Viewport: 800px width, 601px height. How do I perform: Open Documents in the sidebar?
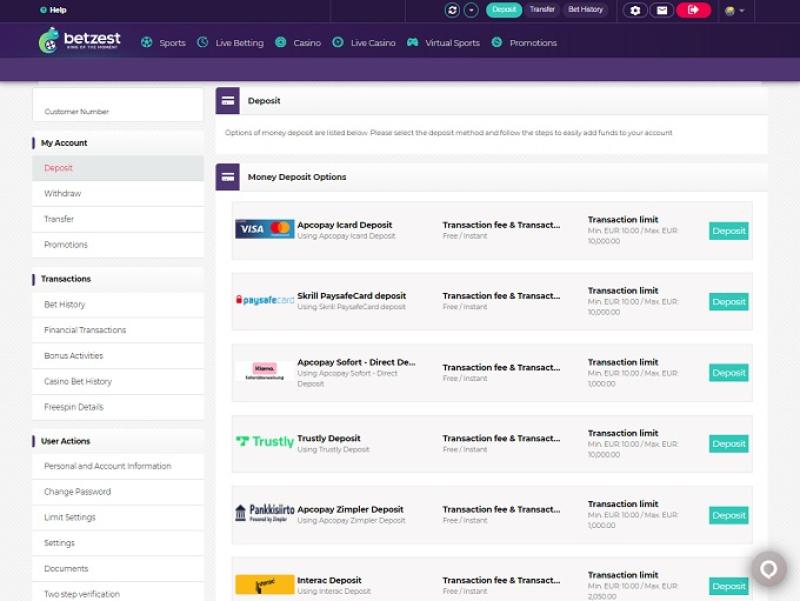tap(118, 569)
